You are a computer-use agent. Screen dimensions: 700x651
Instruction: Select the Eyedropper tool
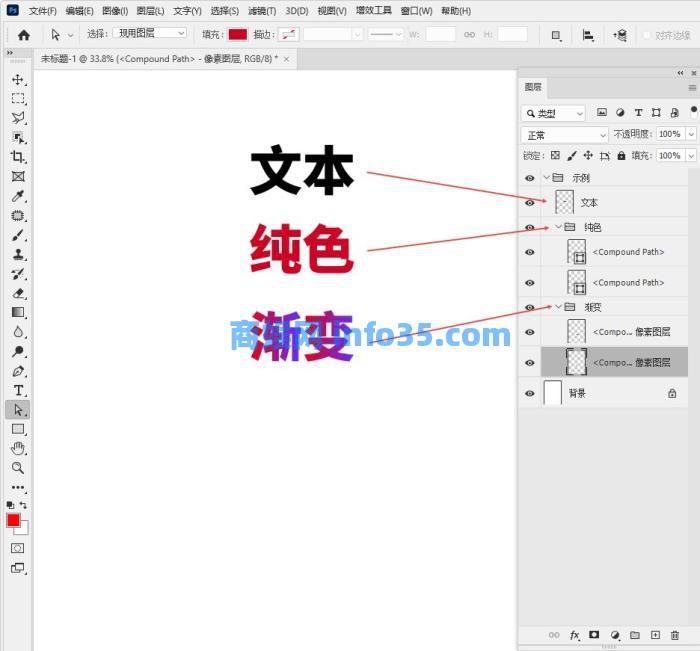click(x=18, y=196)
